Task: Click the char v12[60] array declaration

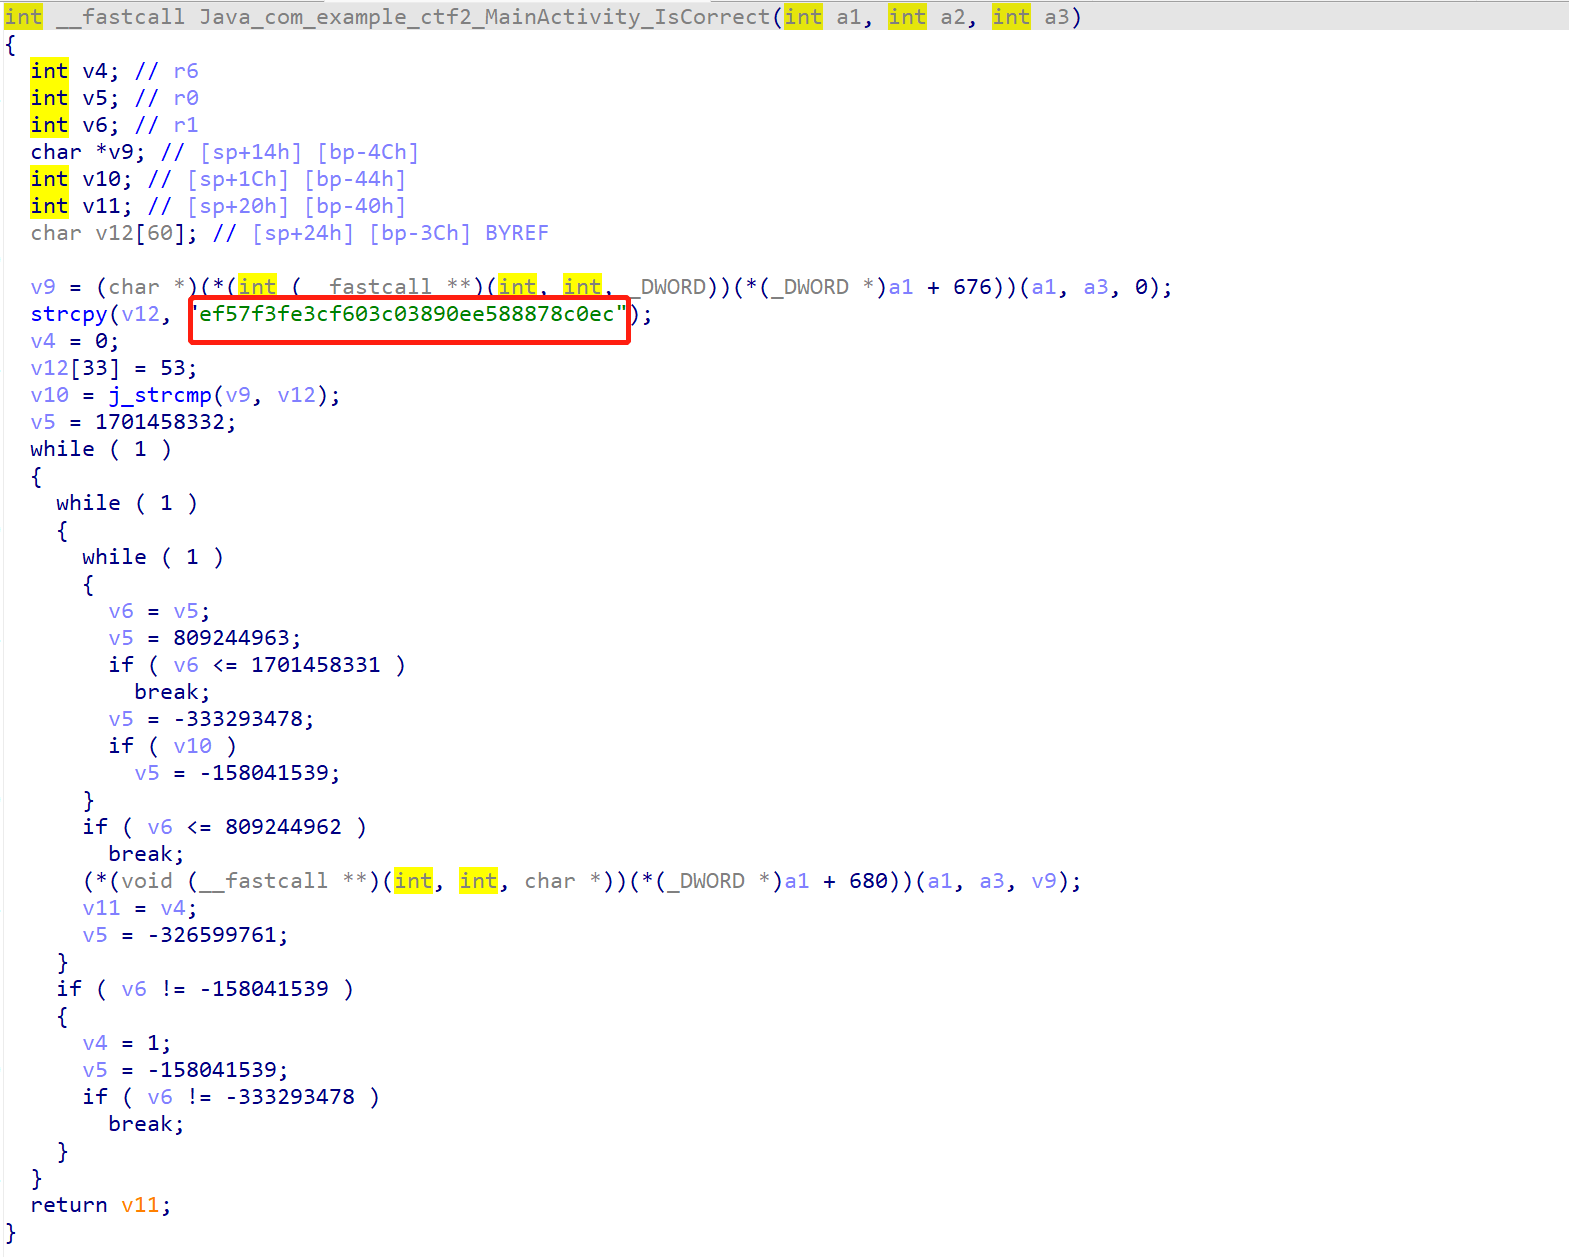Action: [114, 233]
